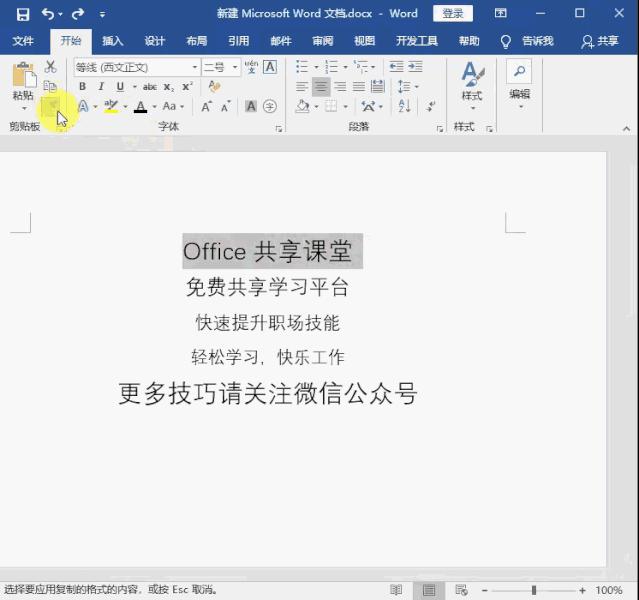Shrink font size with the smaller A
The width and height of the screenshot is (639, 600).
[226, 107]
